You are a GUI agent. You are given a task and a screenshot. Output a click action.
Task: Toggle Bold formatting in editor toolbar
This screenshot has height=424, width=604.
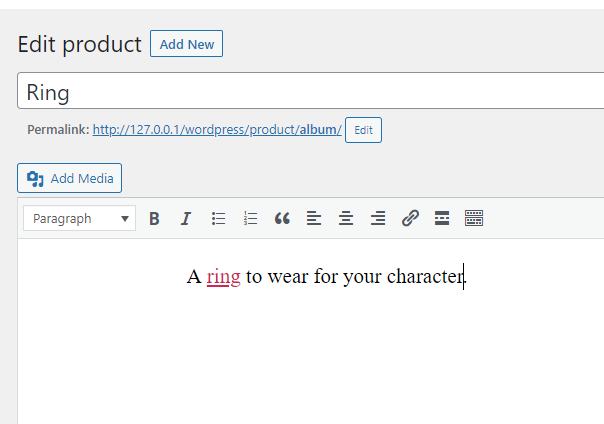pos(154,218)
